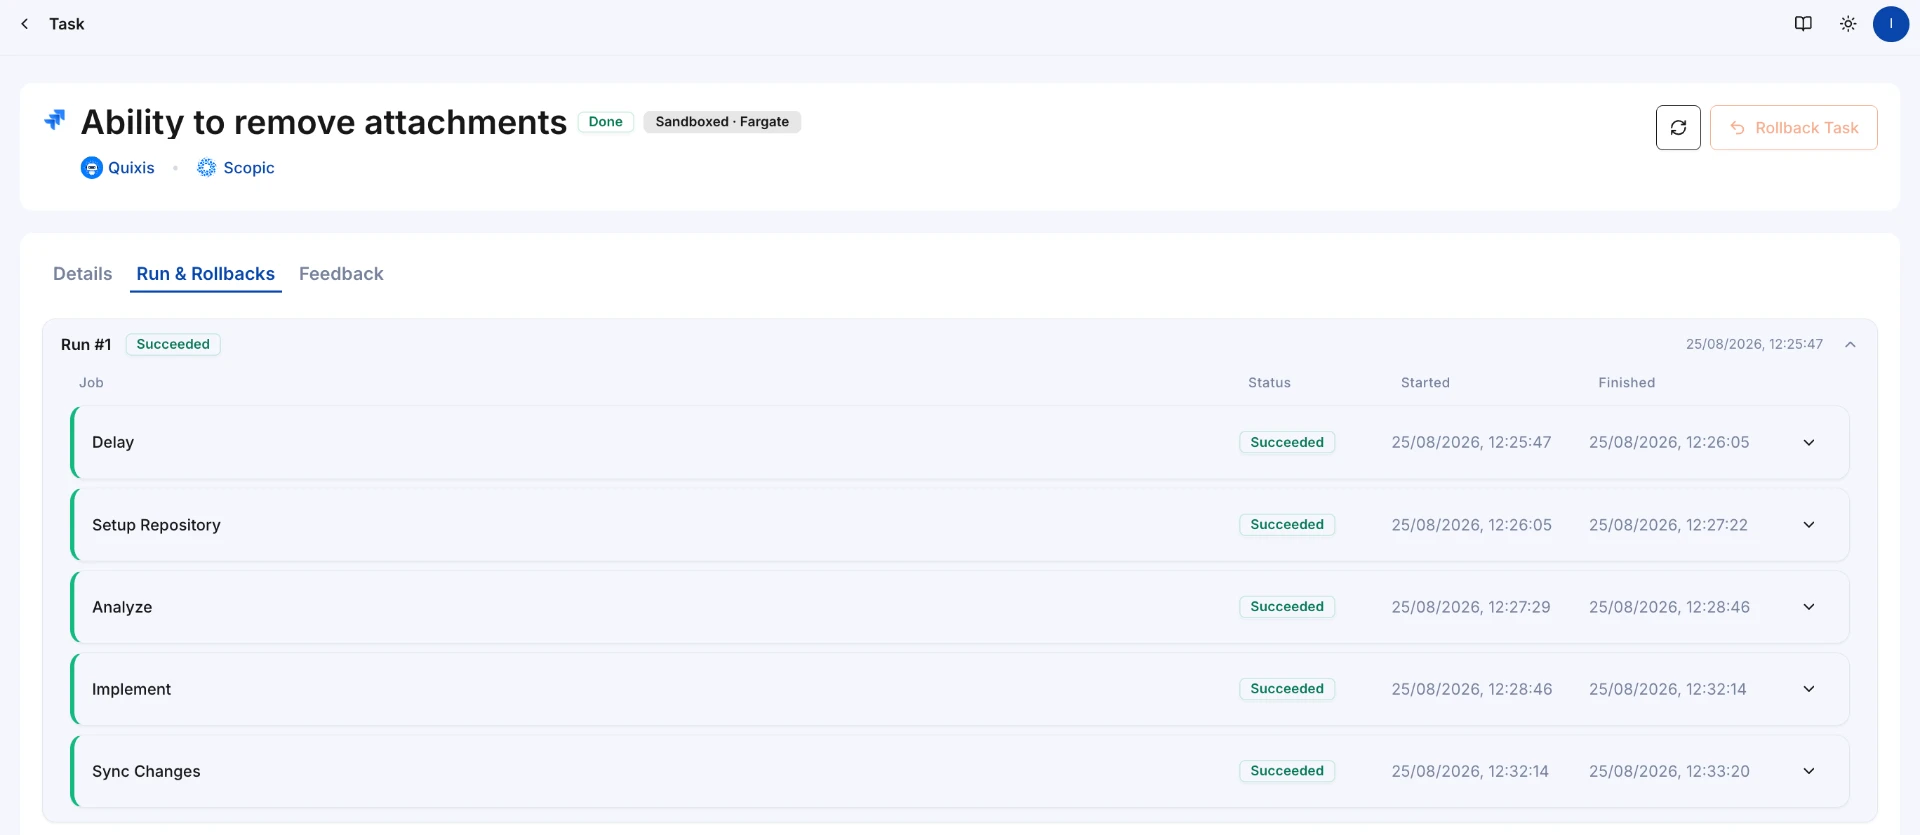This screenshot has width=1920, height=835.
Task: Switch to the Details tab
Action: [82, 274]
